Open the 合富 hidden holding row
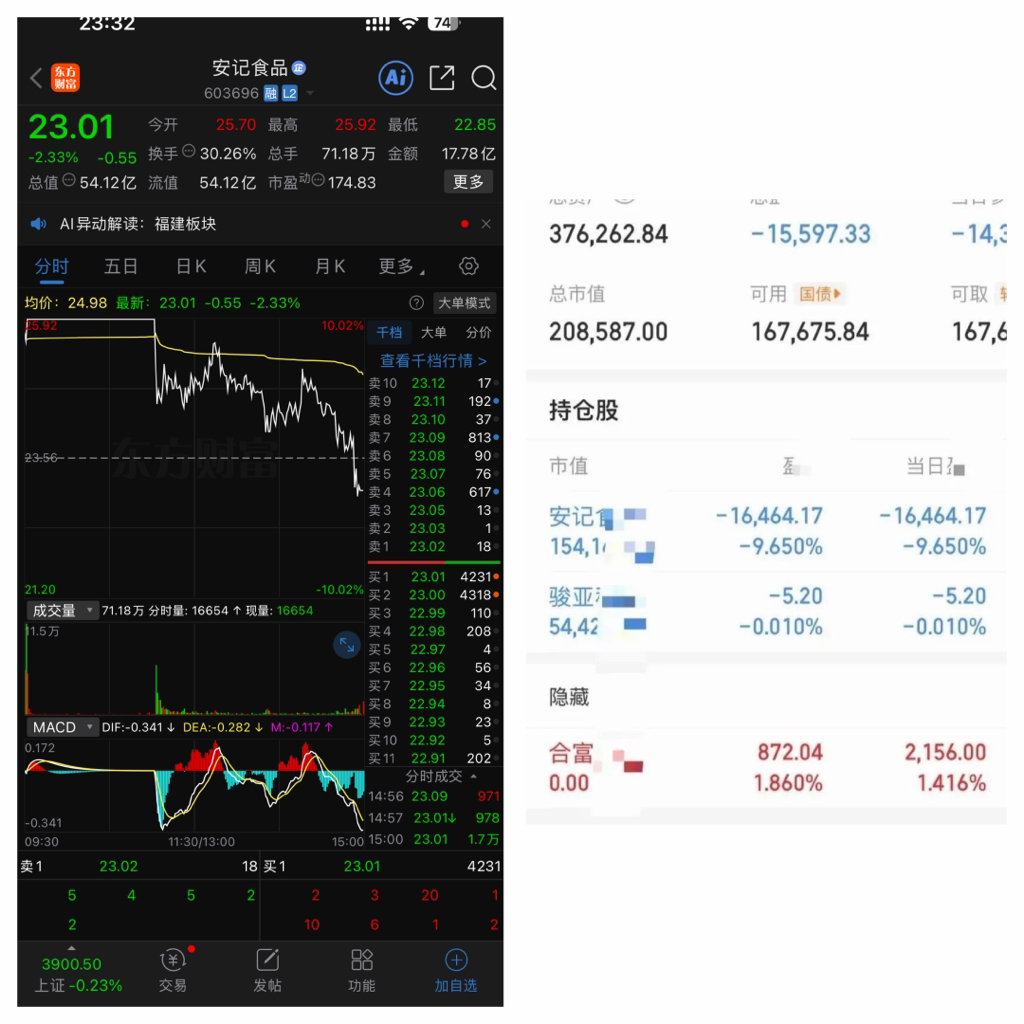 click(x=767, y=768)
